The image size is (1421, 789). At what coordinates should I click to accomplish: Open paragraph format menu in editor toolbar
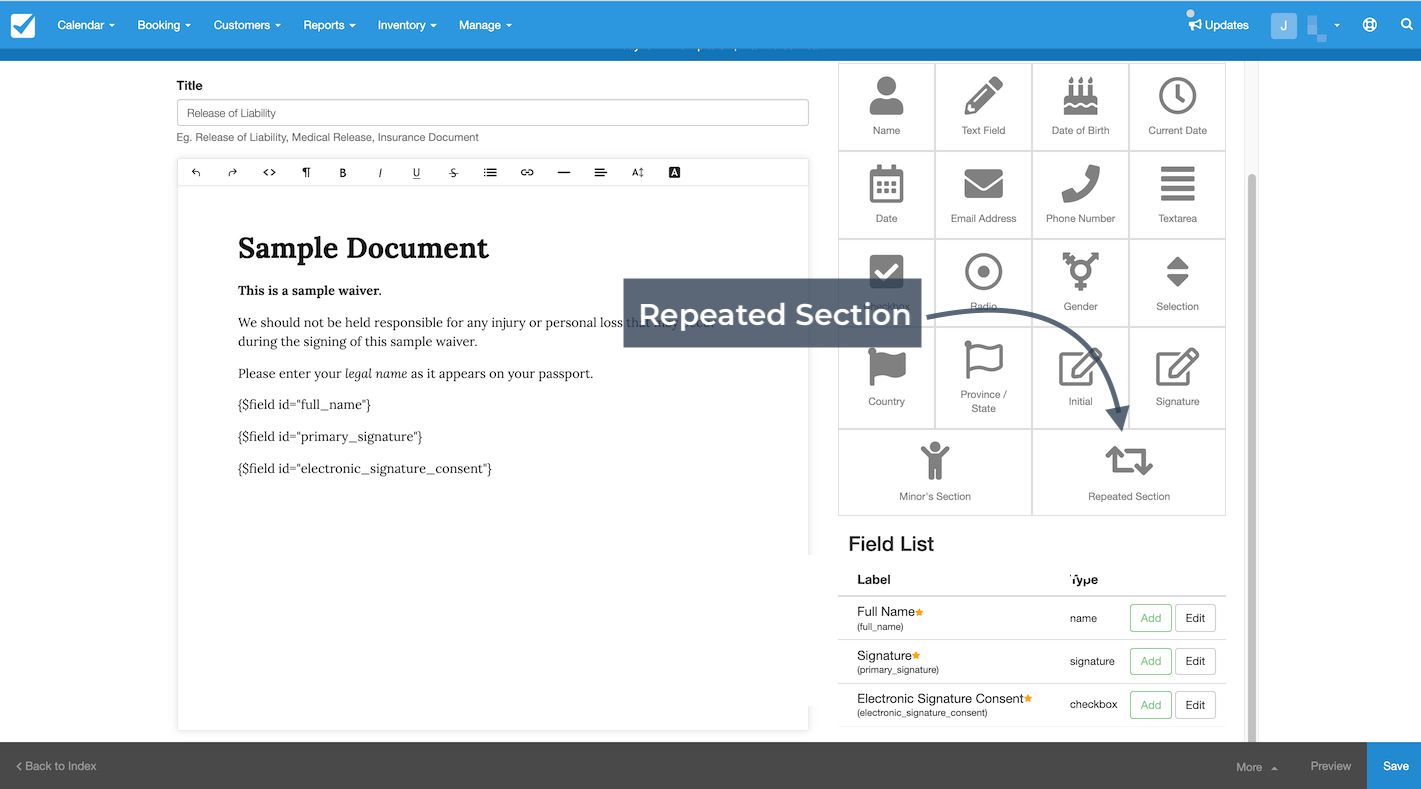pyautogui.click(x=306, y=173)
